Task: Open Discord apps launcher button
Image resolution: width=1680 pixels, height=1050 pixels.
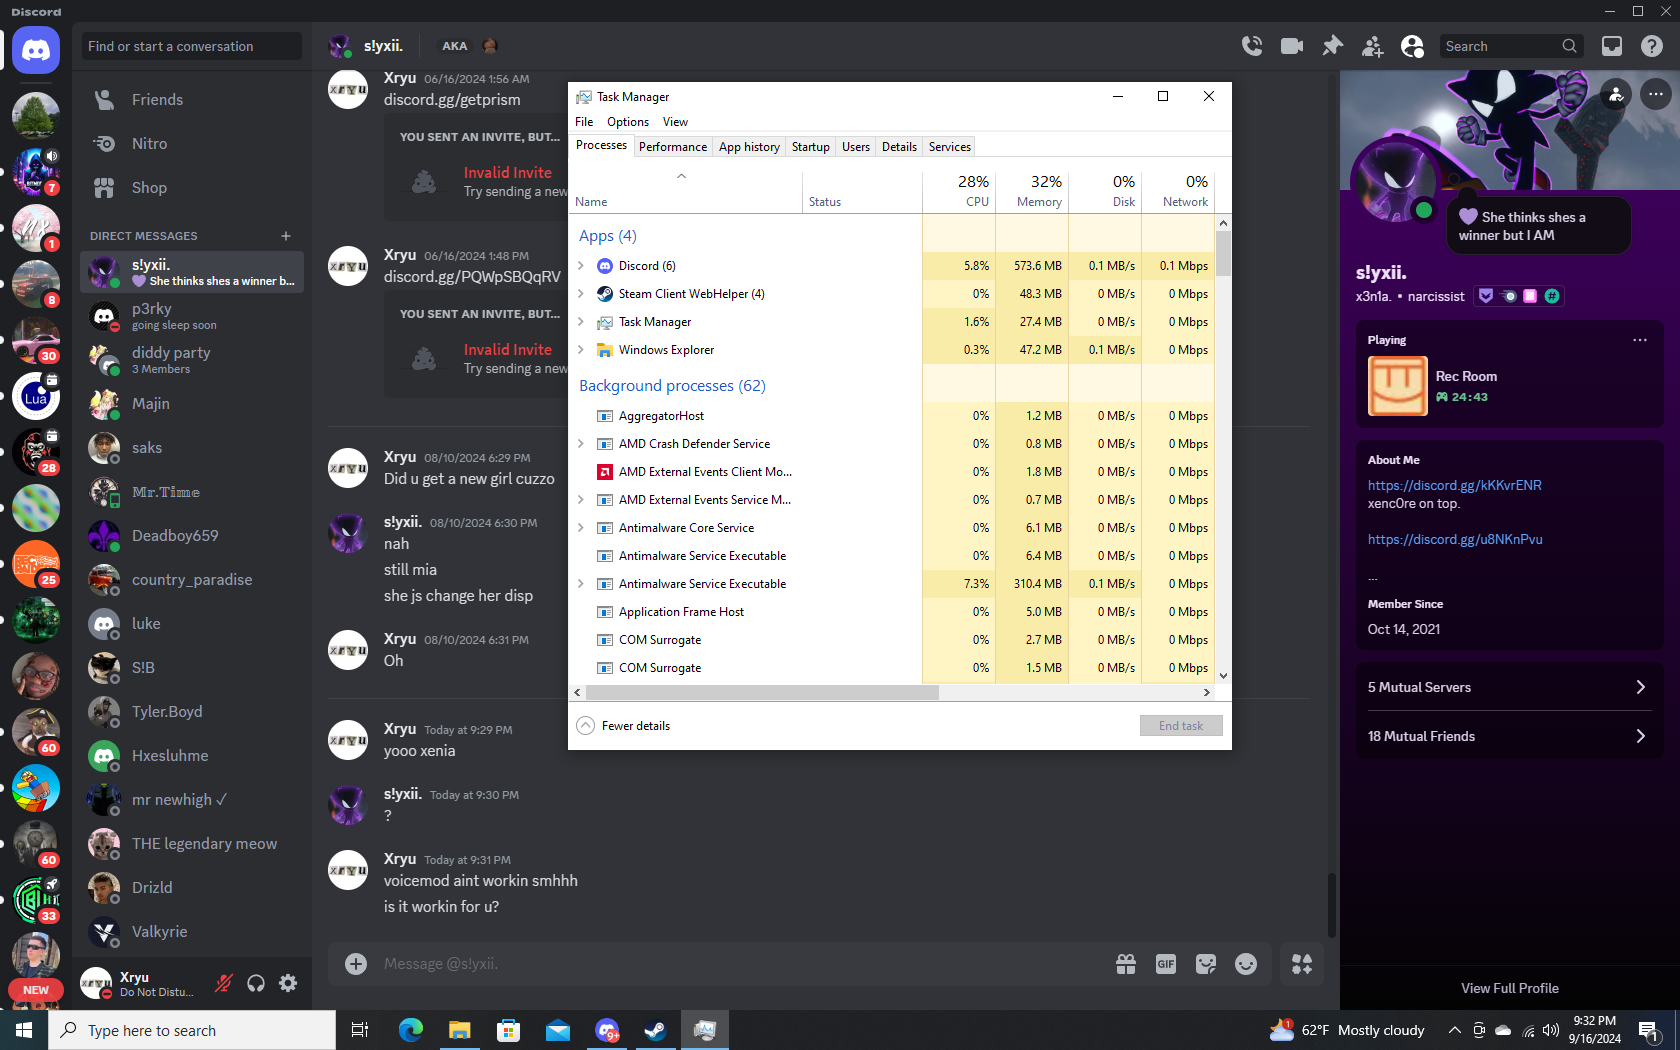Action: 1302,964
